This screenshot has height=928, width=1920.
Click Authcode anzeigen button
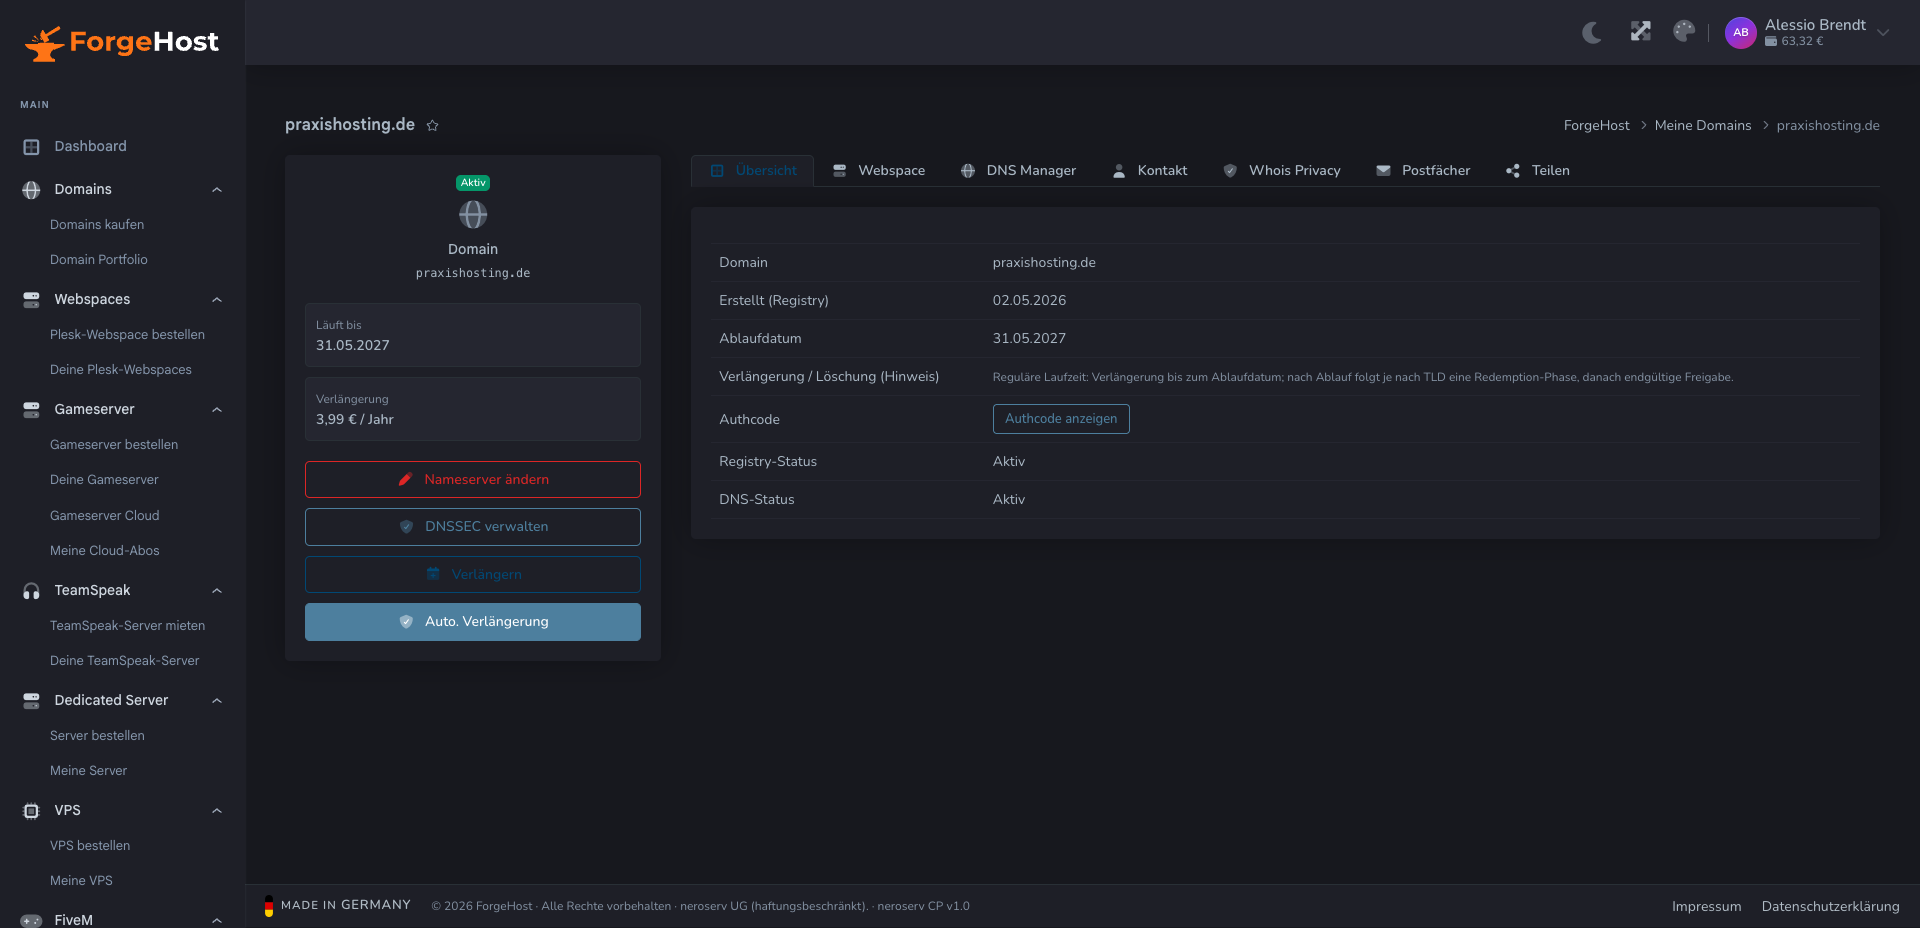(x=1061, y=419)
